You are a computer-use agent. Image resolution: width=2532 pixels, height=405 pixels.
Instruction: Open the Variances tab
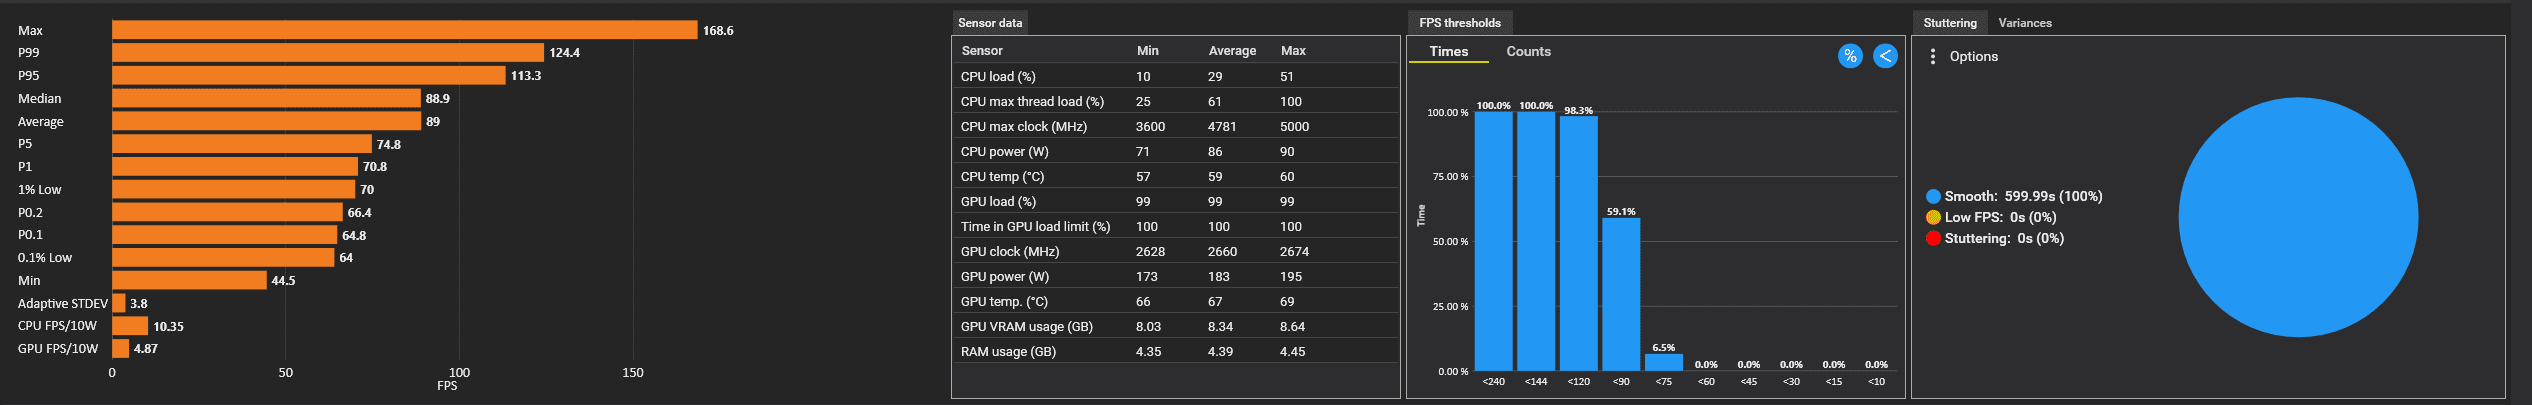point(2024,23)
